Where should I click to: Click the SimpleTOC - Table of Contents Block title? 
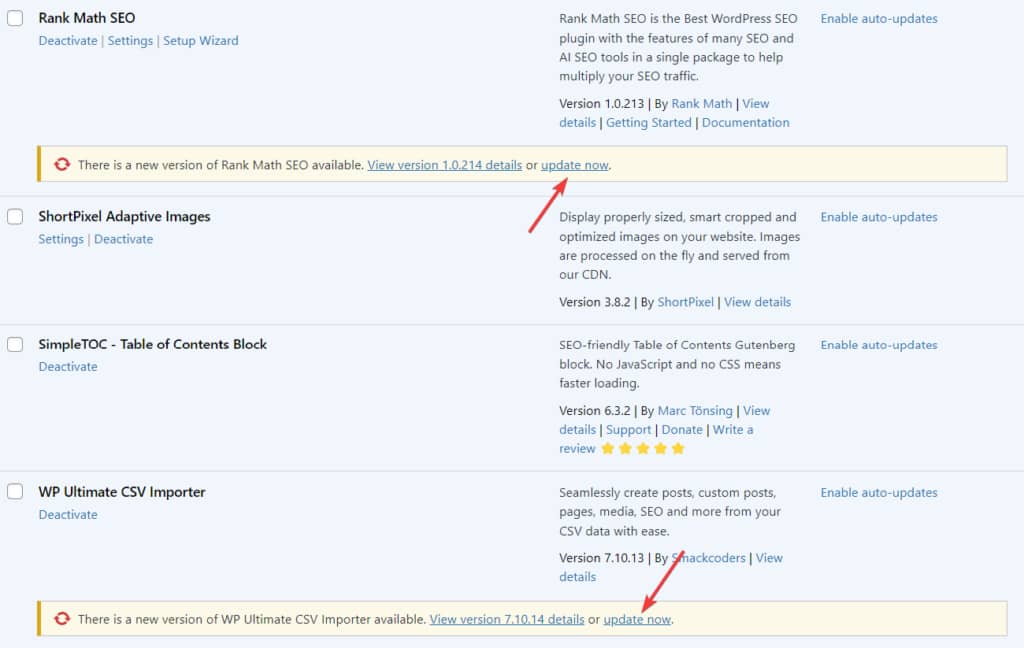pyautogui.click(x=152, y=344)
